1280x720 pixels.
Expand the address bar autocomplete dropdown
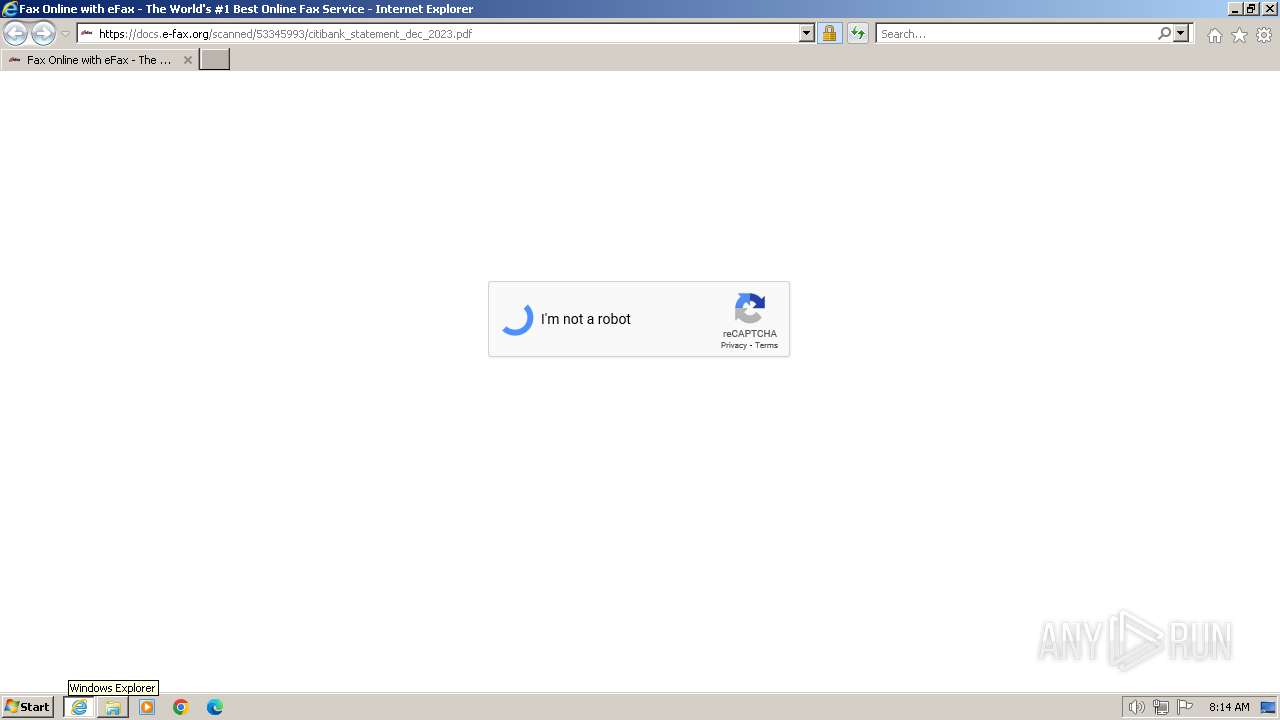[807, 33]
